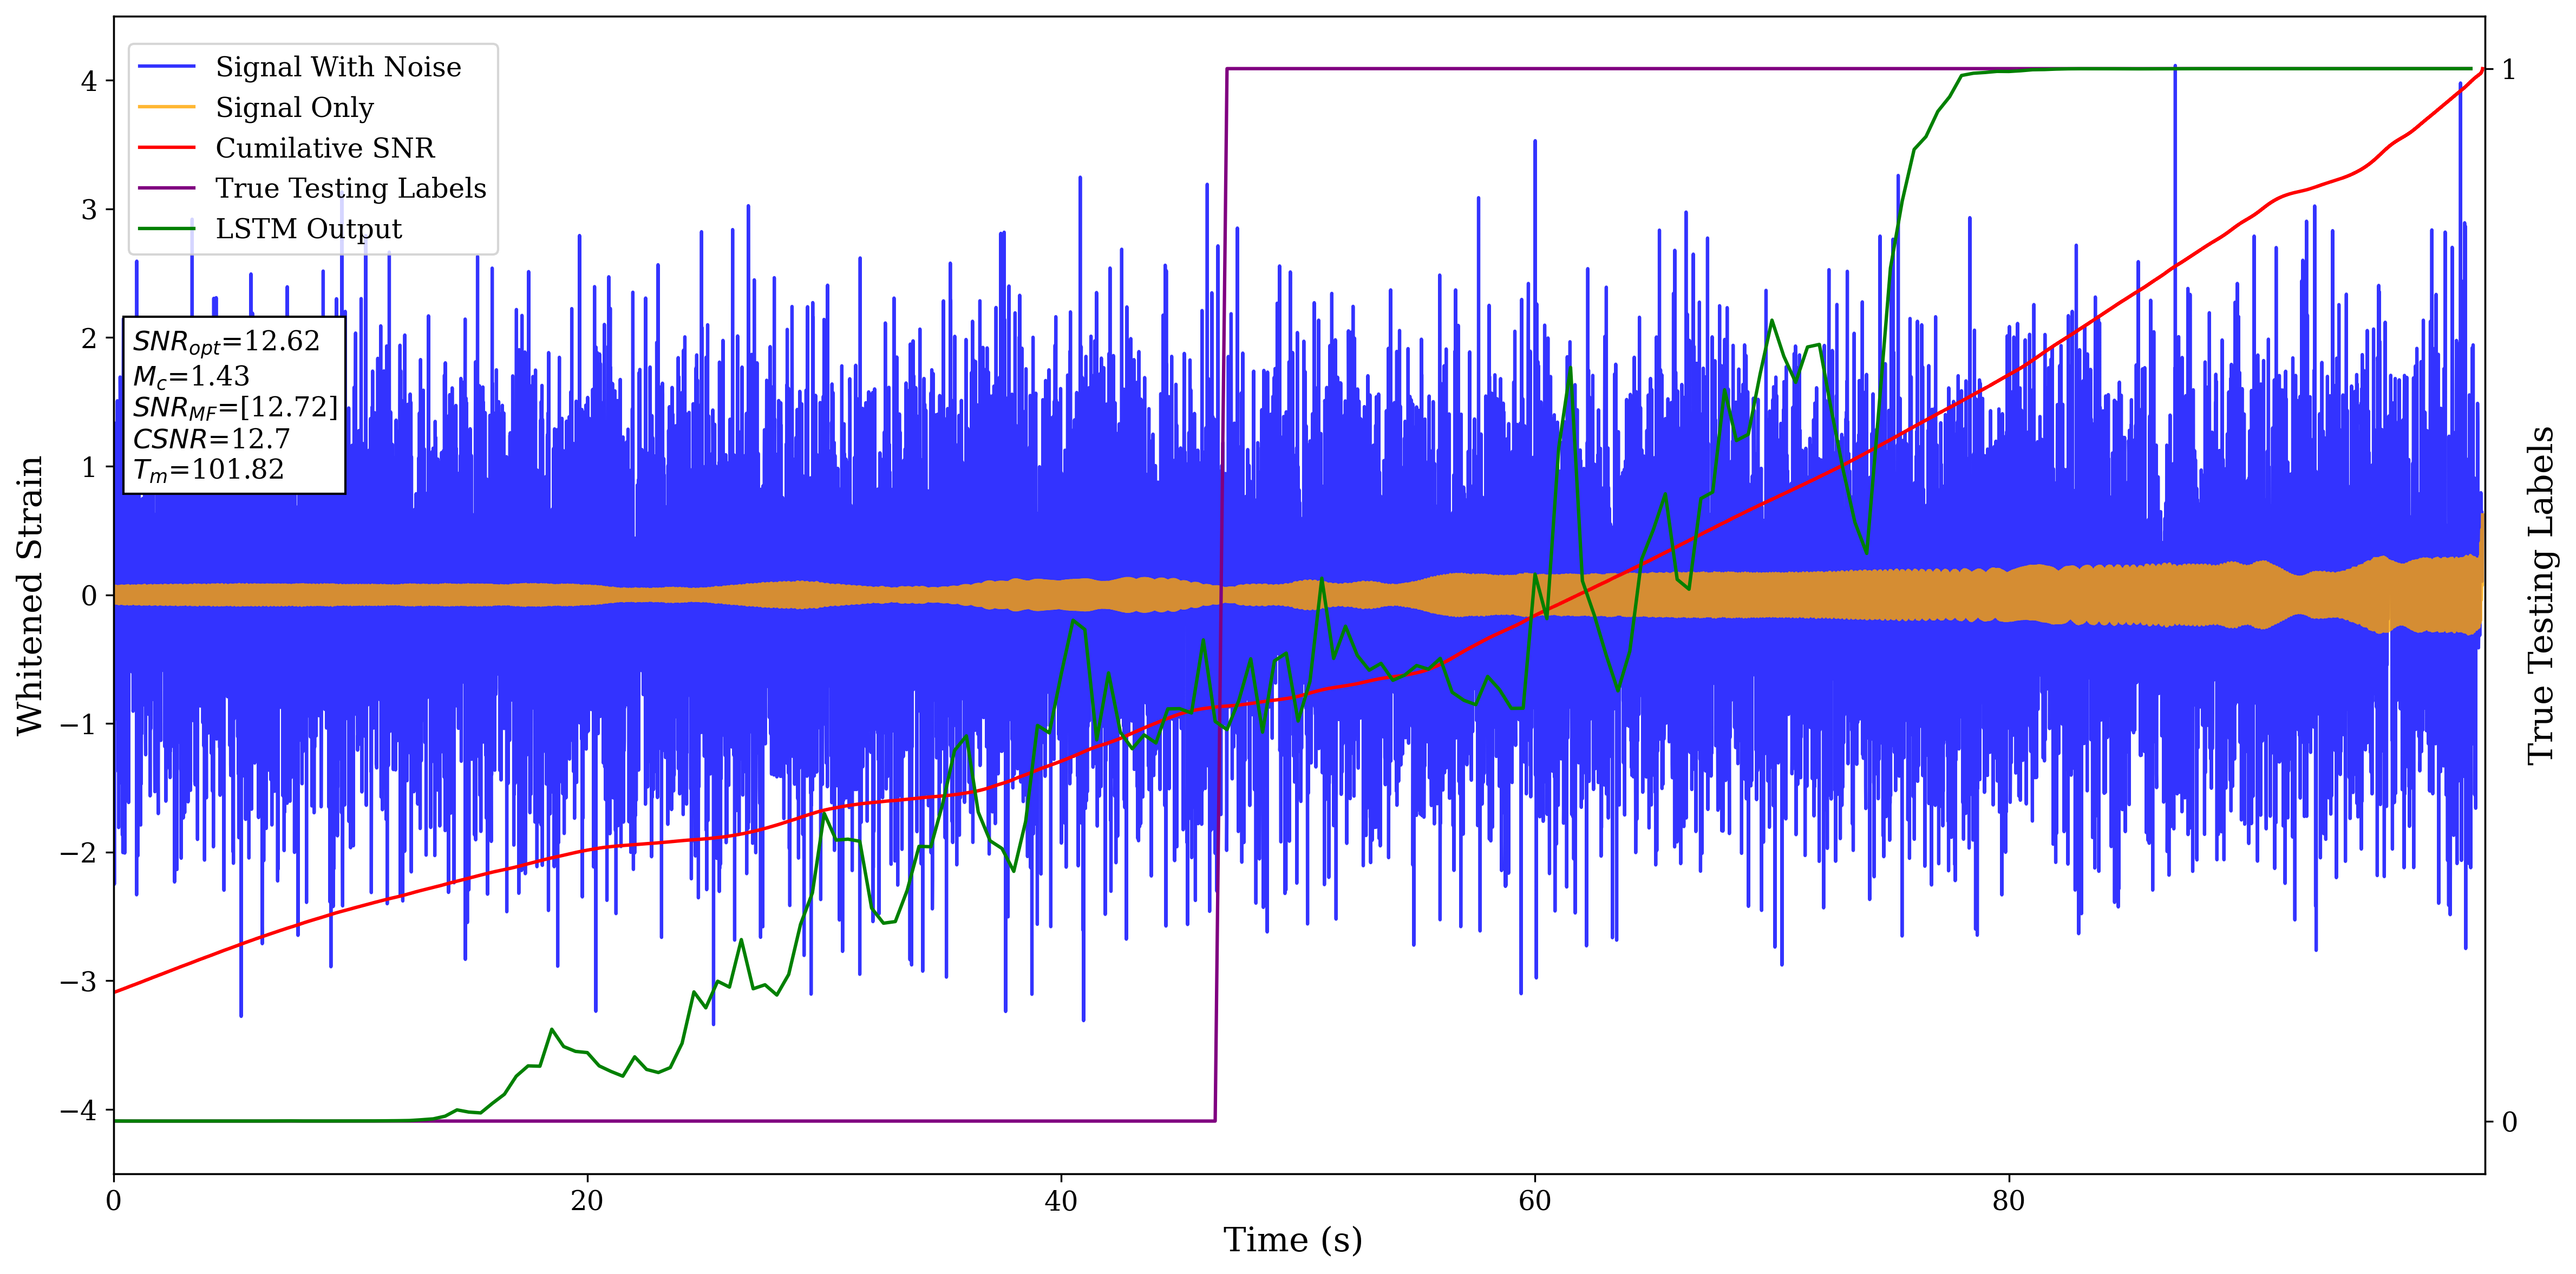Click the x-axis tick label 80
The height and width of the screenshot is (1274, 2576).
(x=2008, y=1201)
